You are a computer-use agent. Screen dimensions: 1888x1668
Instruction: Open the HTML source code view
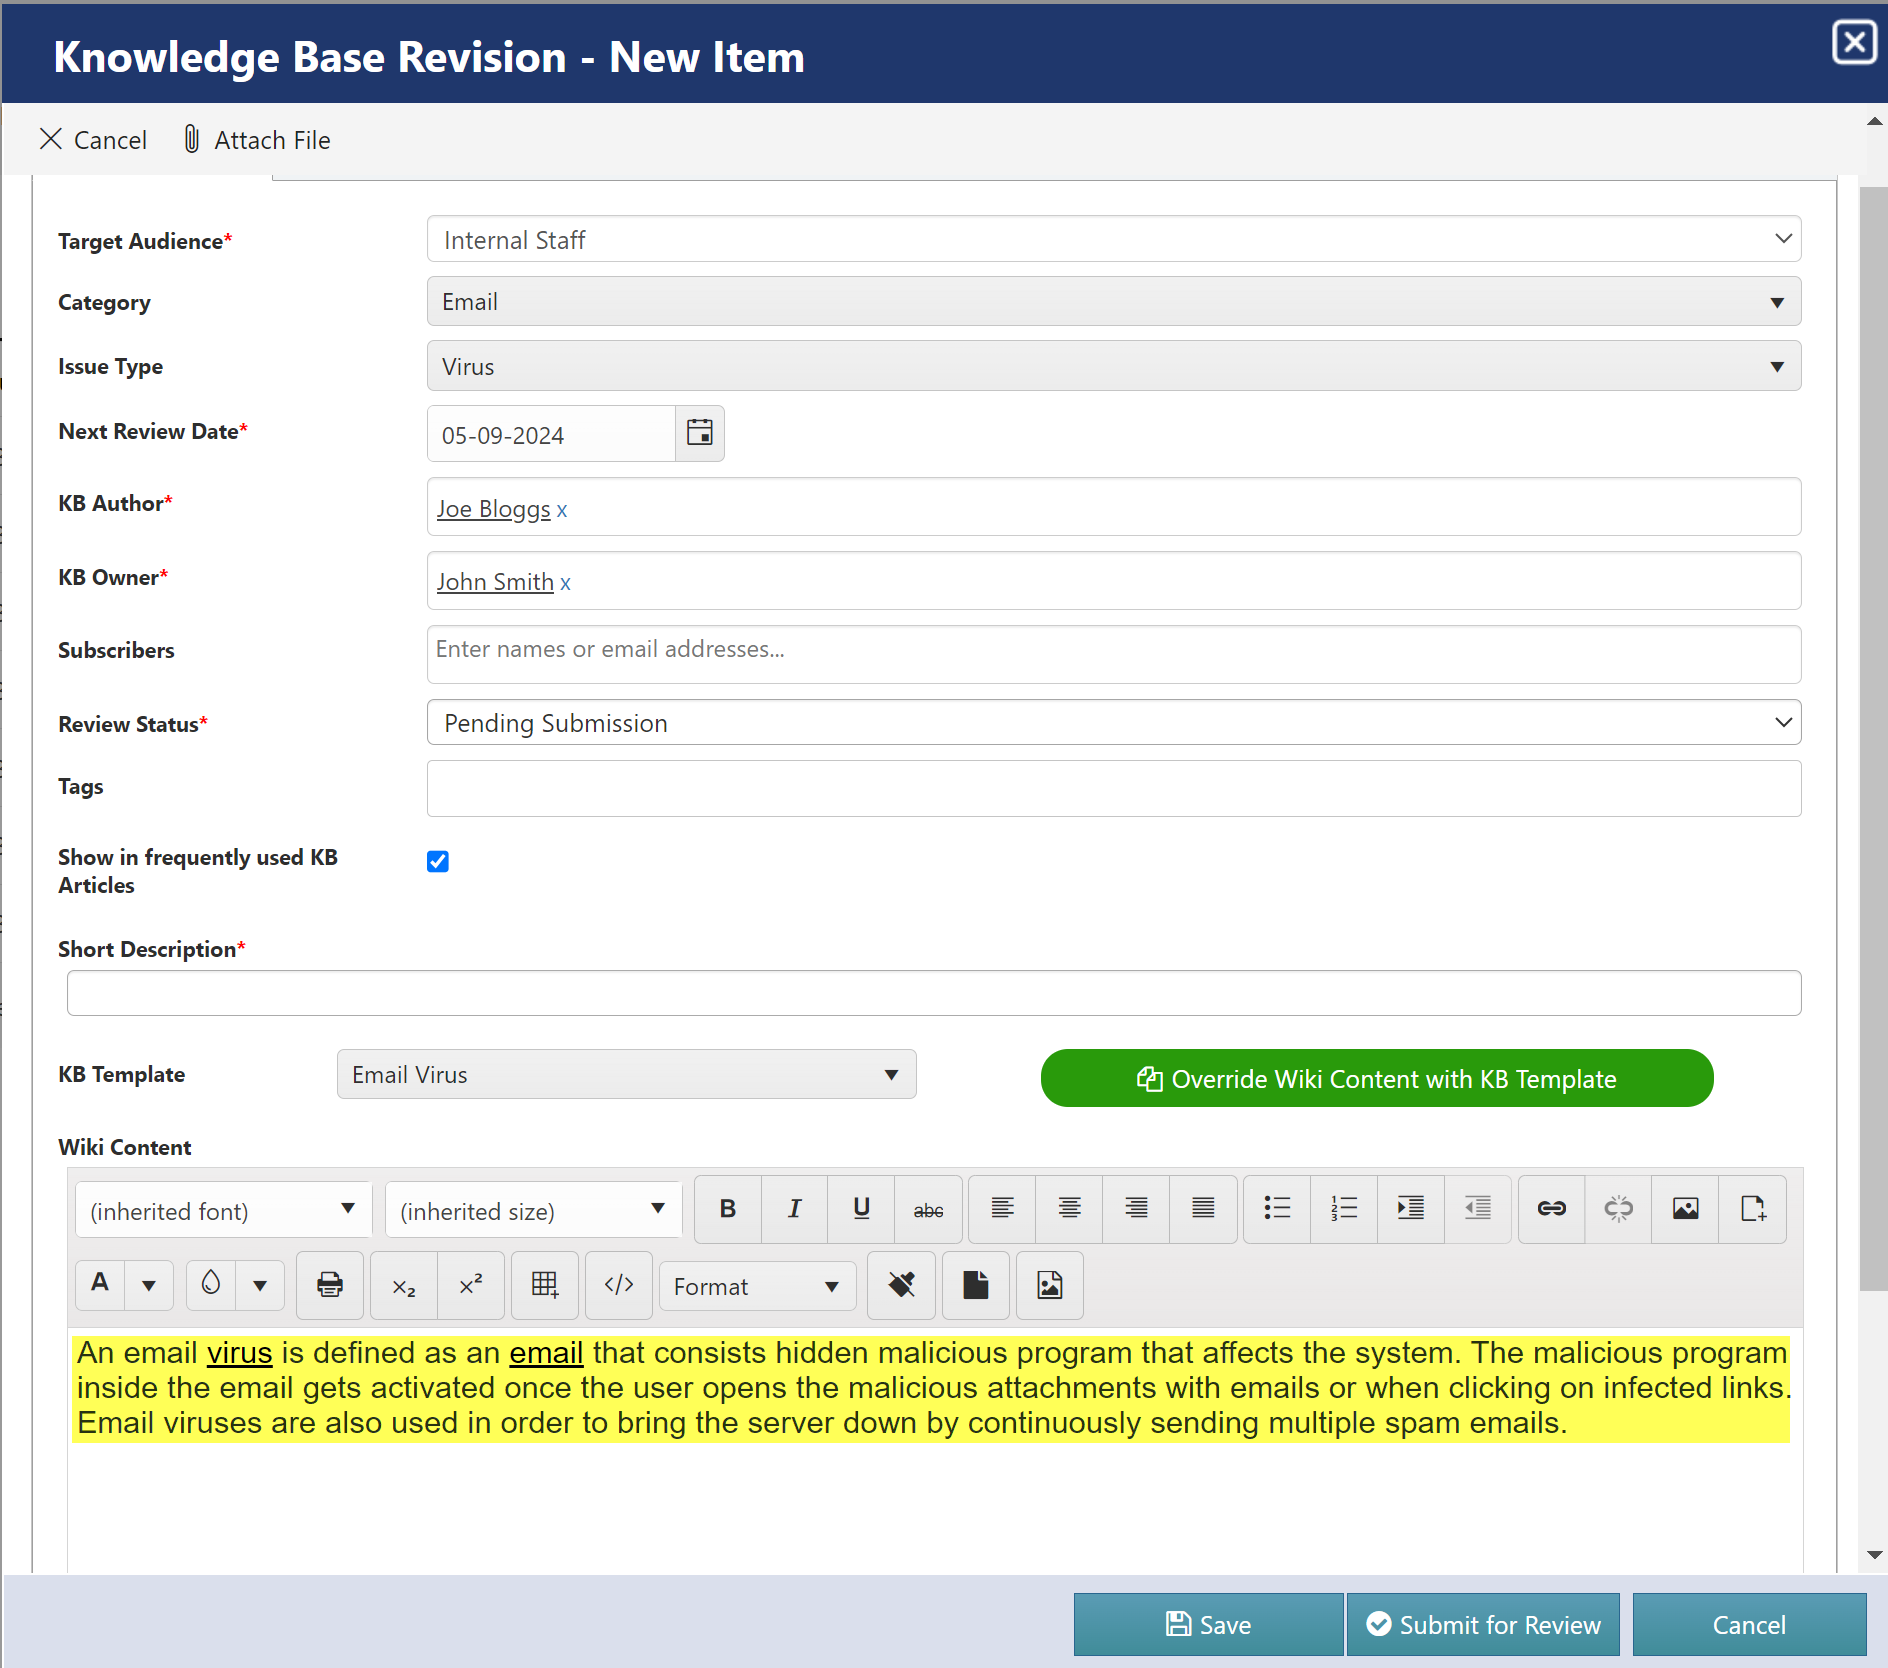coord(619,1285)
